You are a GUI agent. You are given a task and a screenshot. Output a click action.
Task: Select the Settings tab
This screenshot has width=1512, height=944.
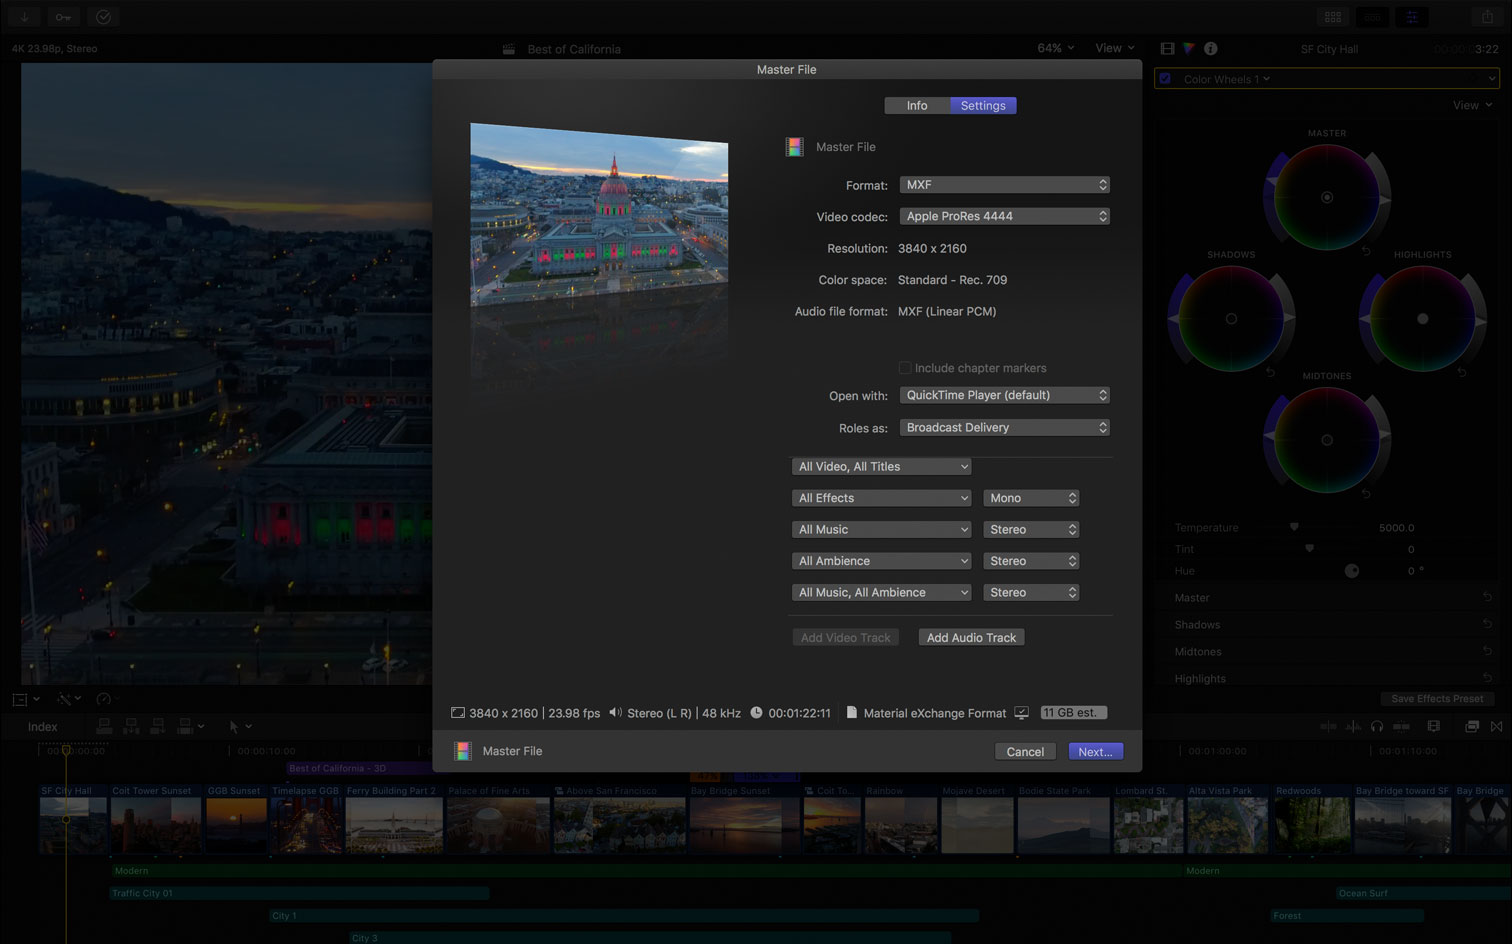coord(983,105)
